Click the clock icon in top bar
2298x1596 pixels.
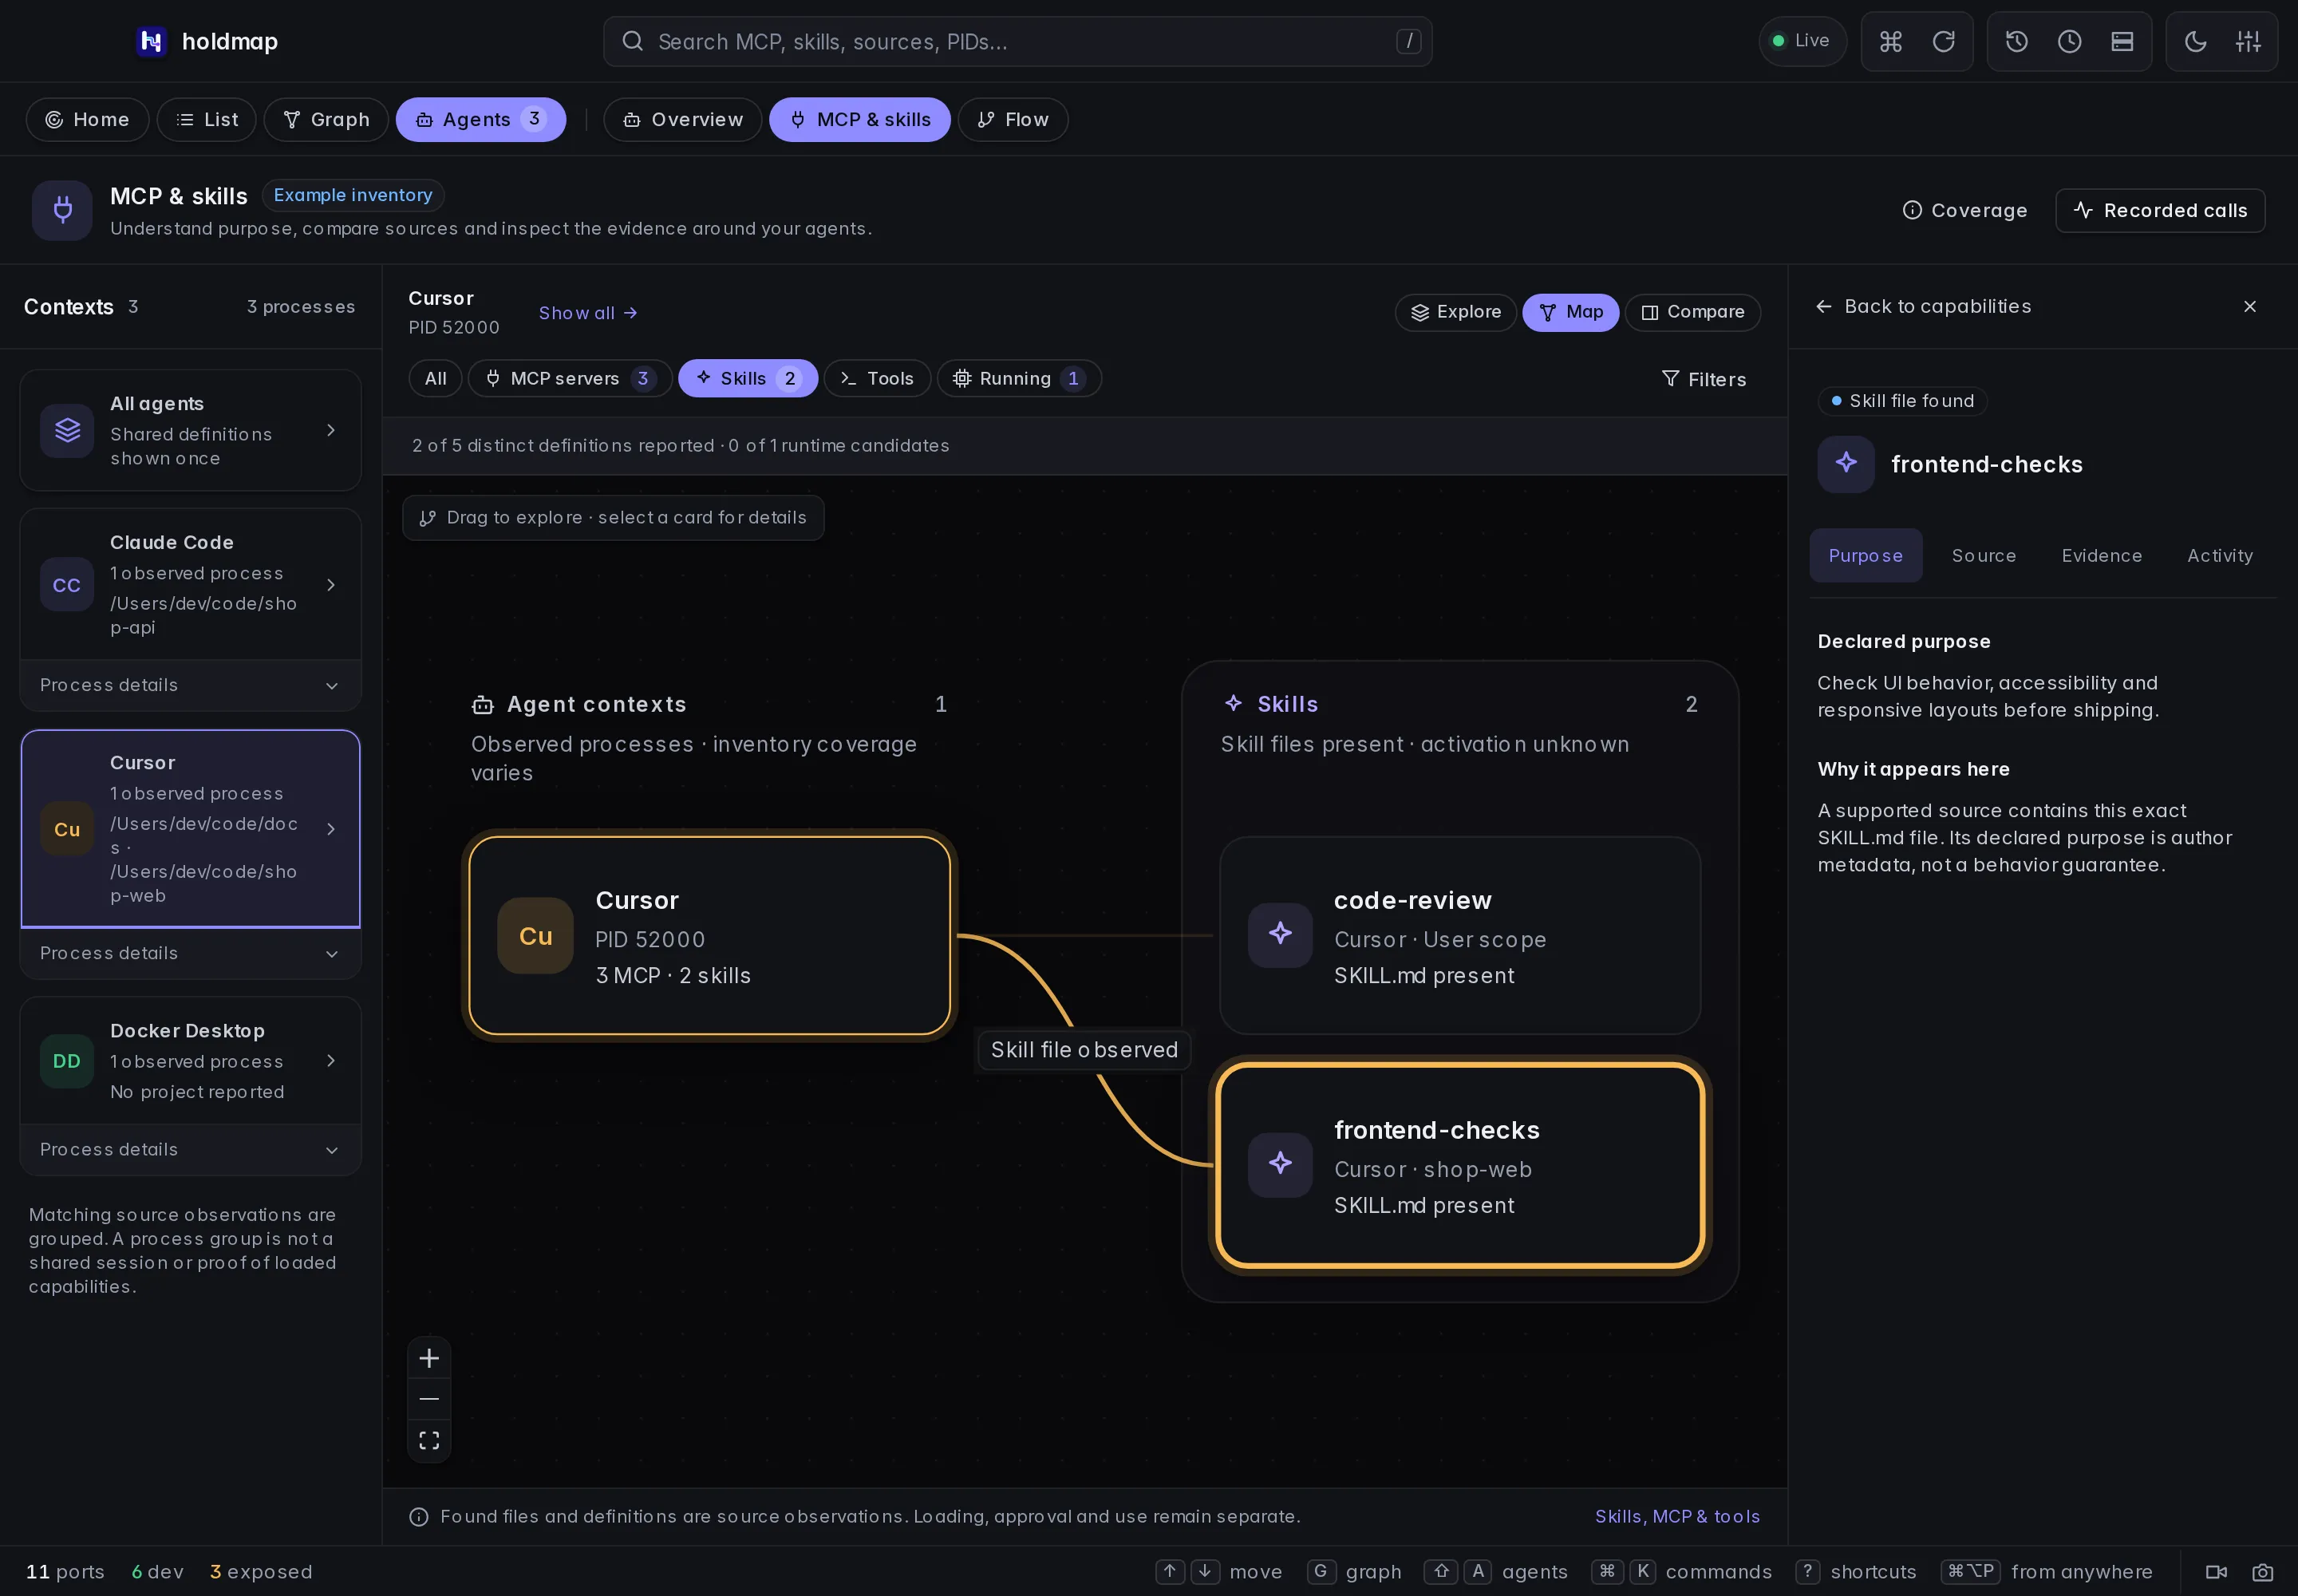coord(2069,41)
